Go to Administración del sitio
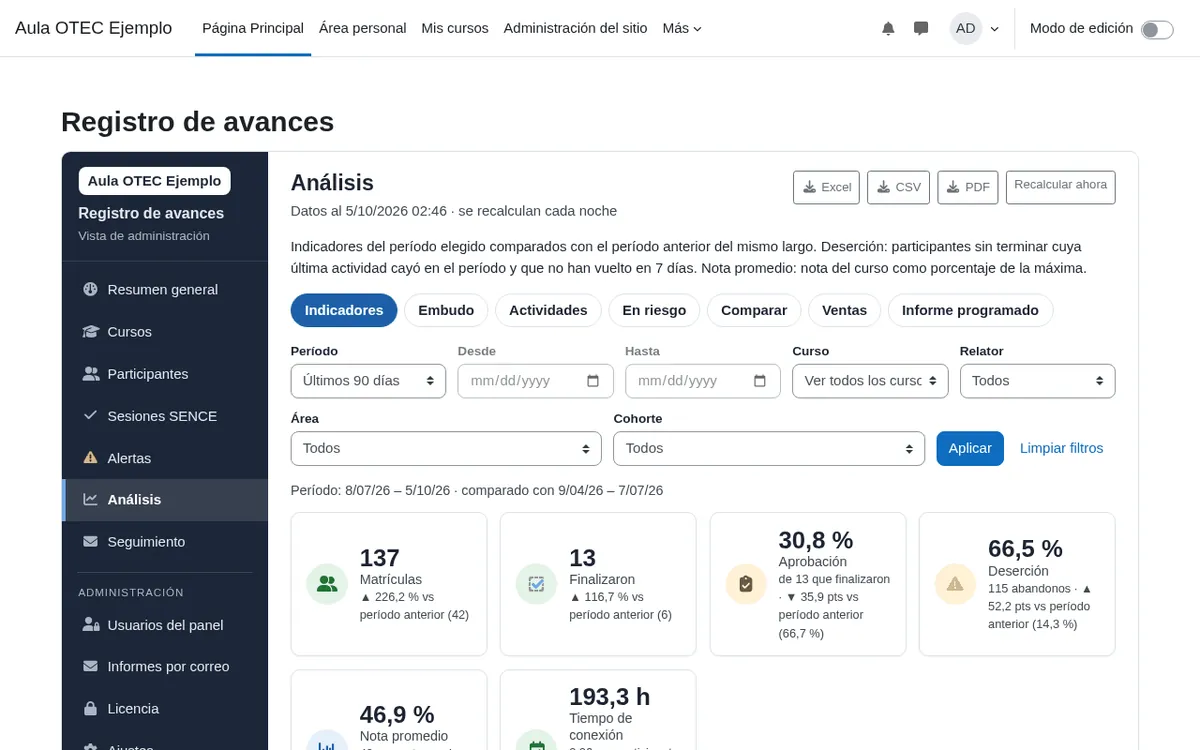 576,28
